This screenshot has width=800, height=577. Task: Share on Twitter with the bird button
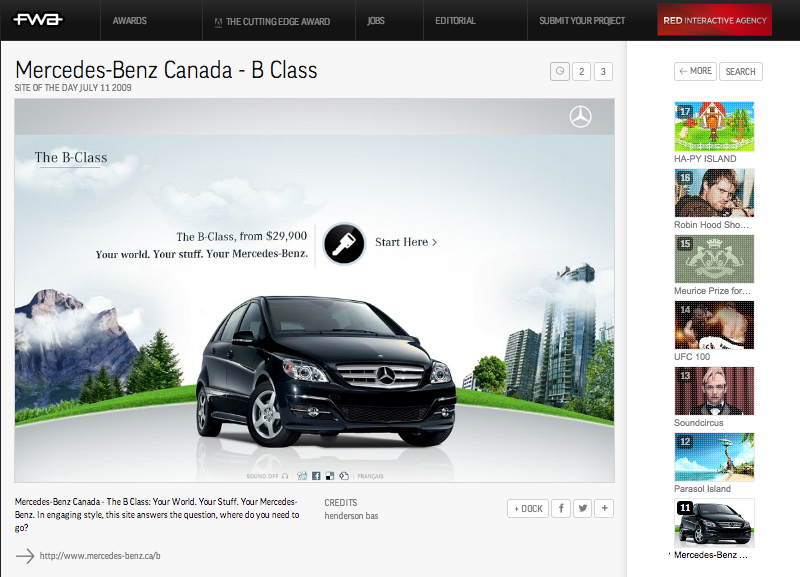[582, 508]
